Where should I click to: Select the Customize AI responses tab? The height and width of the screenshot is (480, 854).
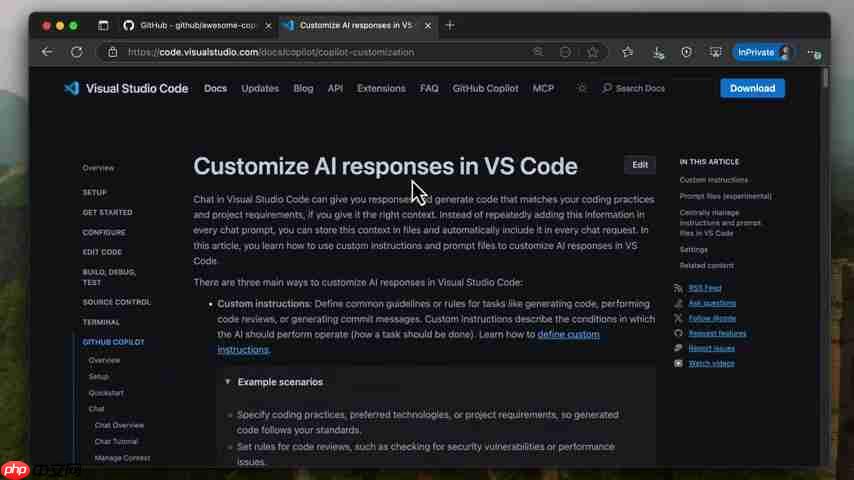[356, 26]
